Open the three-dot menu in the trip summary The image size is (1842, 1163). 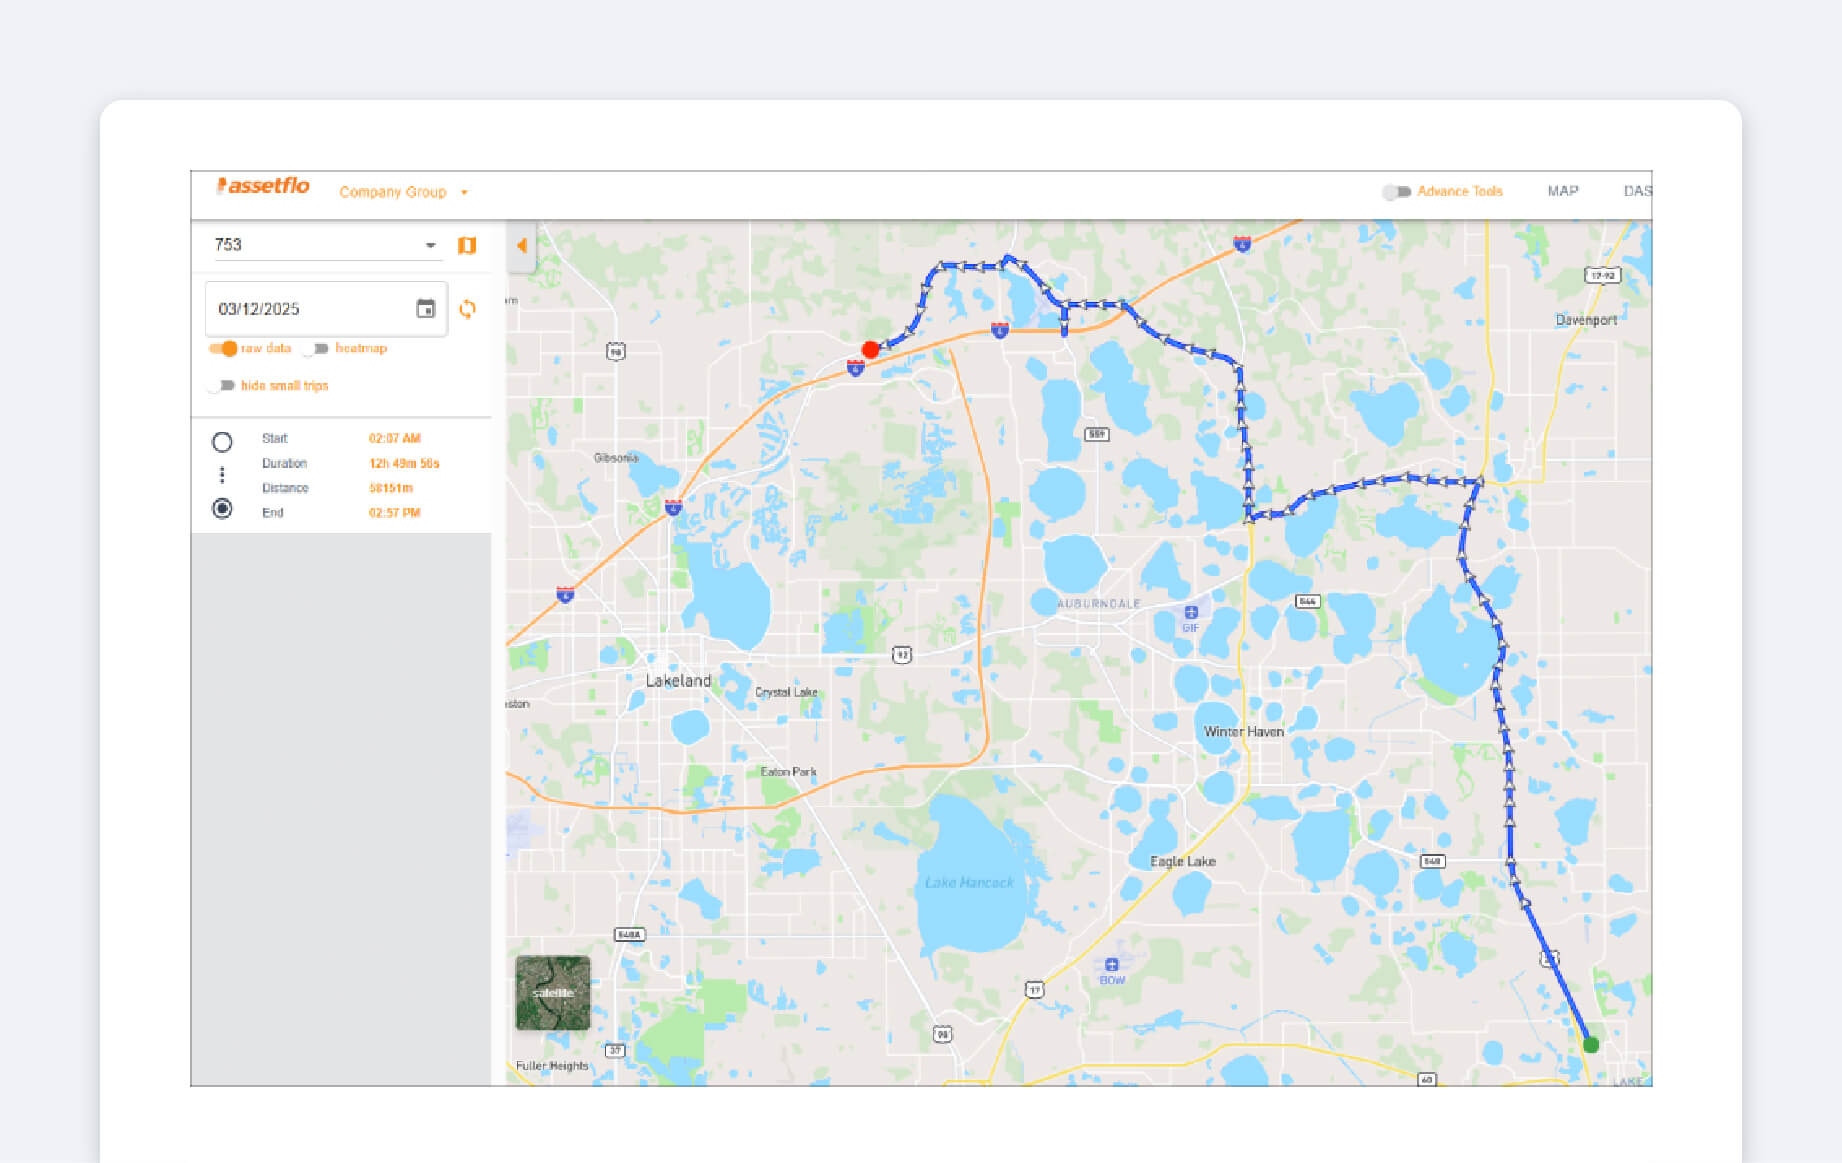point(222,475)
